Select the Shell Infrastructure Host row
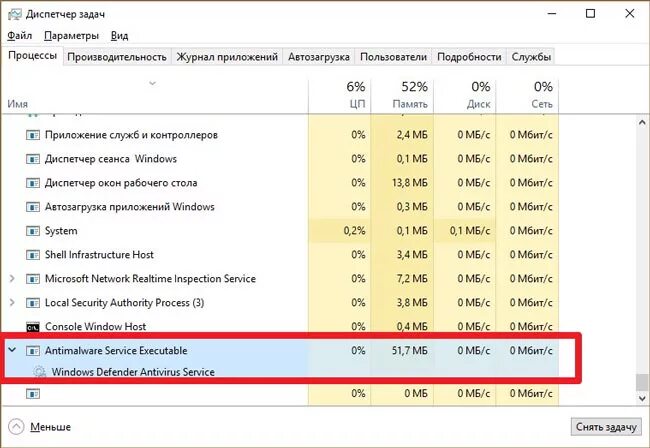Screen dimensions: 650x448 tap(280, 255)
